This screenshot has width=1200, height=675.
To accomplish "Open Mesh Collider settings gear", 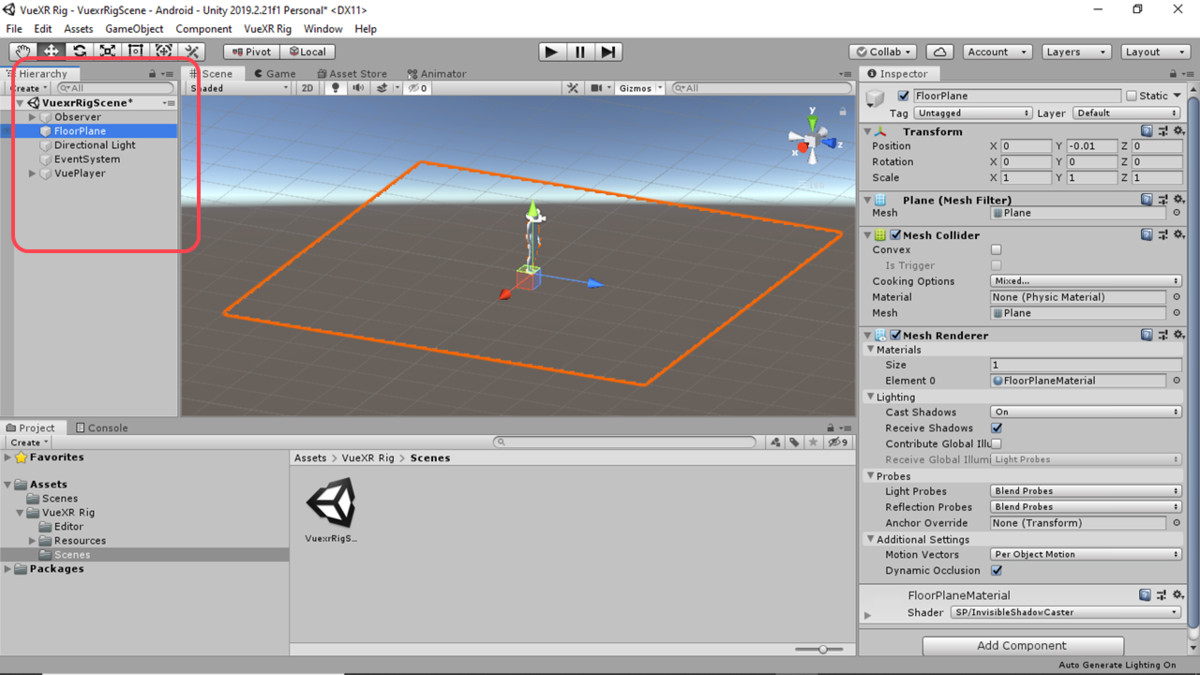I will point(1177,235).
